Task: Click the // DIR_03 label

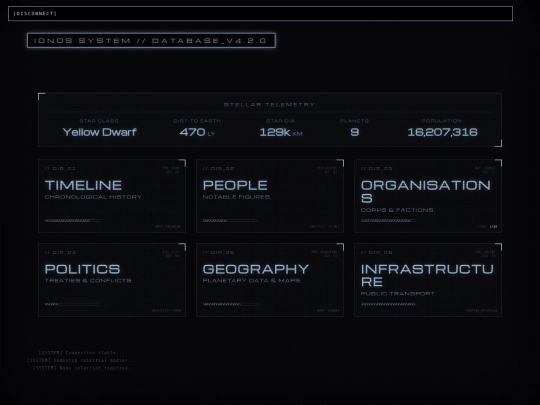Action: [376, 168]
